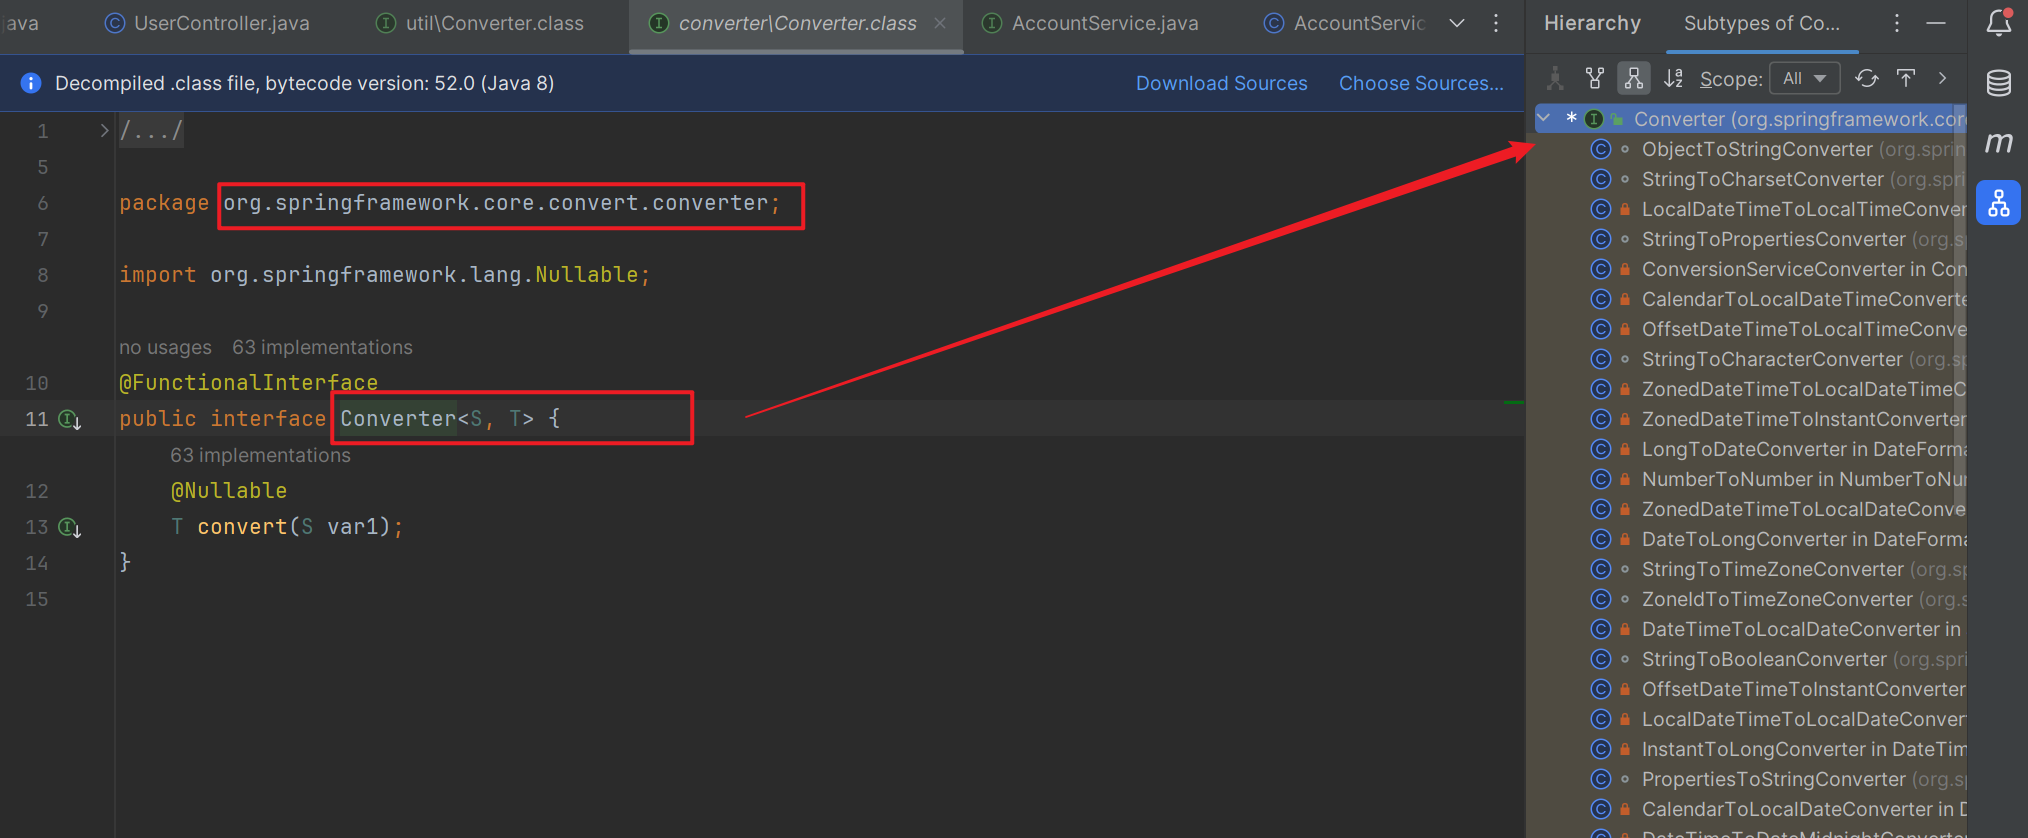Image resolution: width=2028 pixels, height=838 pixels.
Task: Click implementations gutter icon on line 13
Action: pos(70,527)
